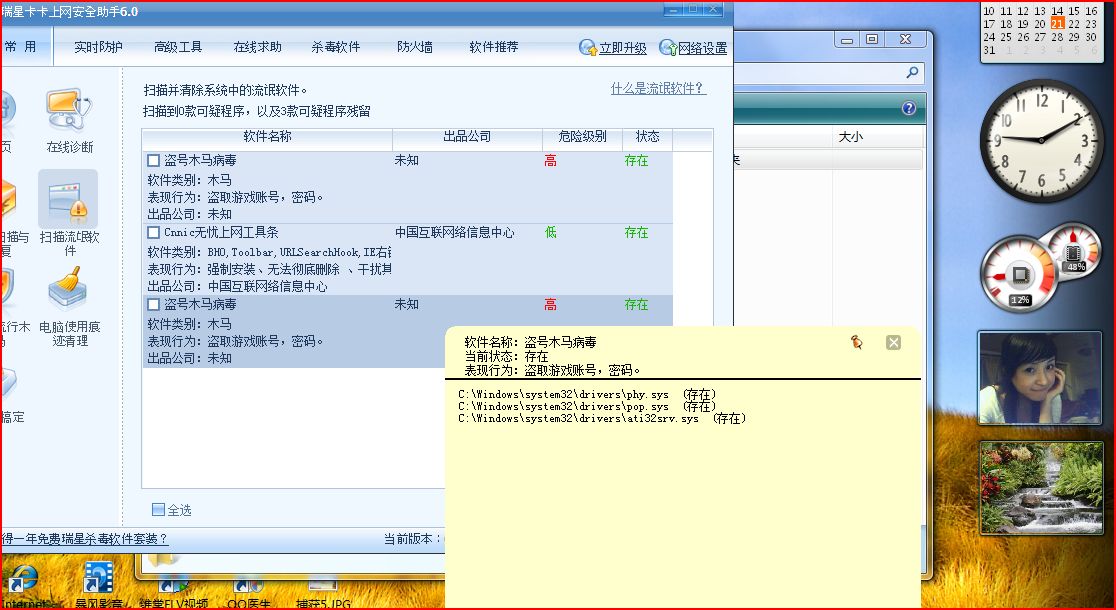Open 立即升级 link
Viewport: 1116px width, 610px height.
coord(623,48)
